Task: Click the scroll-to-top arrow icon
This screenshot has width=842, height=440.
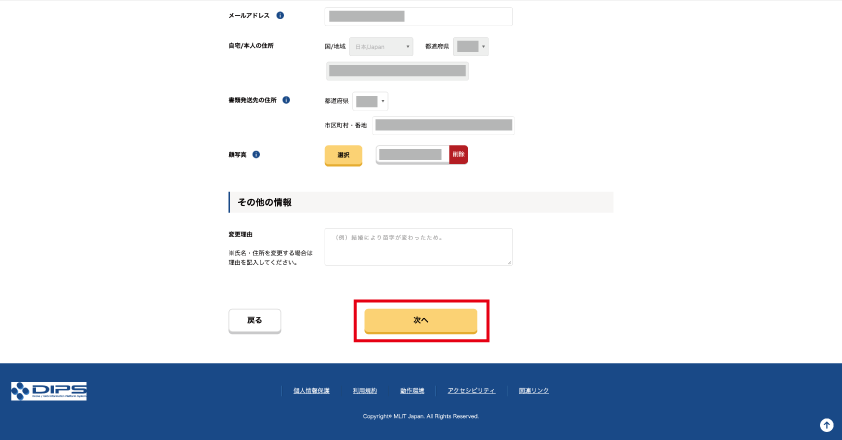Action: pos(826,425)
